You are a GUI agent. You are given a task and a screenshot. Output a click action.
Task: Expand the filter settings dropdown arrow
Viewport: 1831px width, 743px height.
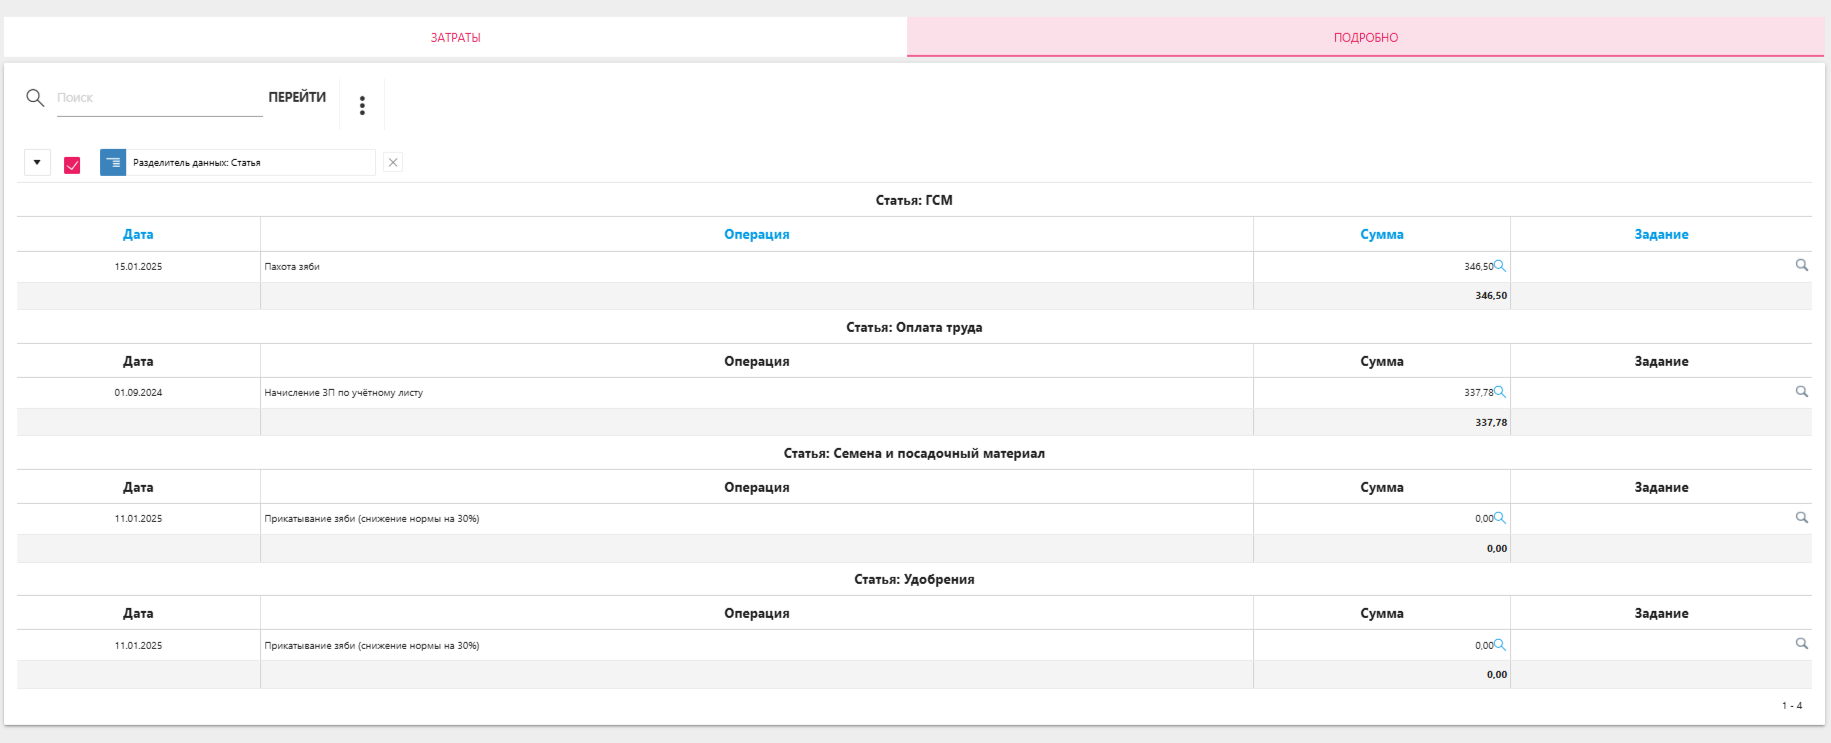tap(37, 162)
